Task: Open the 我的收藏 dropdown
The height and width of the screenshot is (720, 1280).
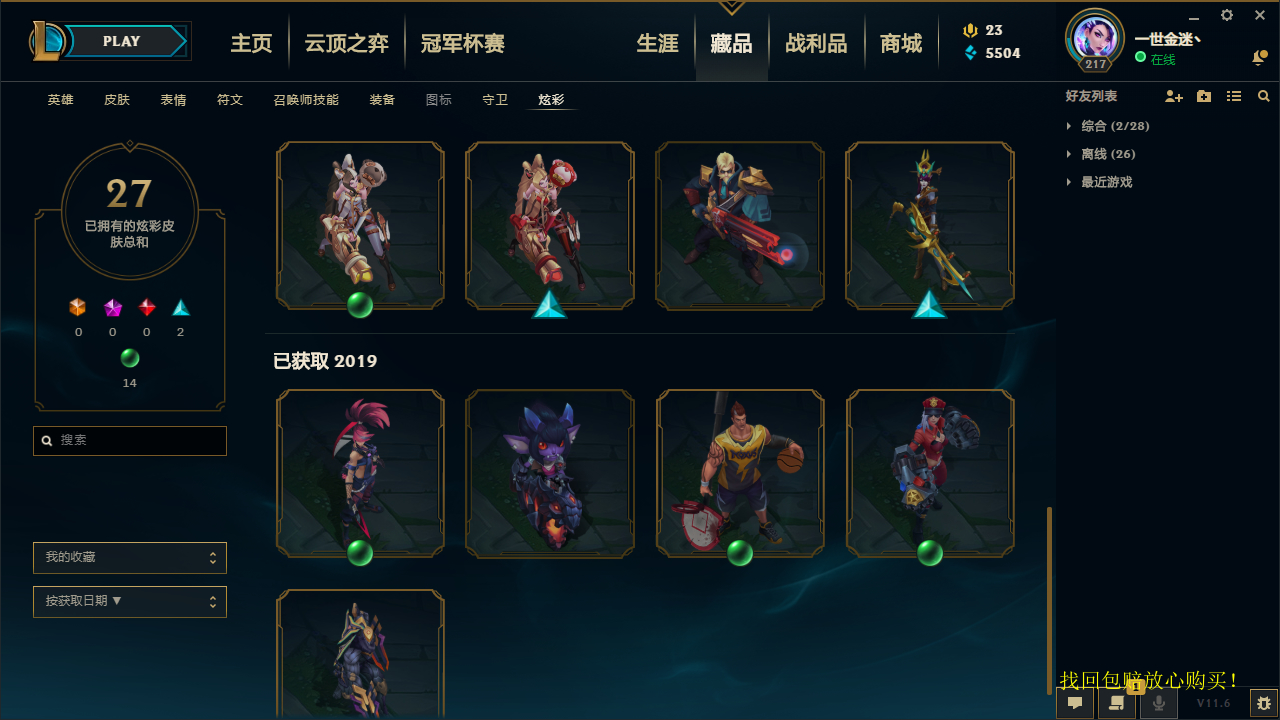Action: (130, 558)
